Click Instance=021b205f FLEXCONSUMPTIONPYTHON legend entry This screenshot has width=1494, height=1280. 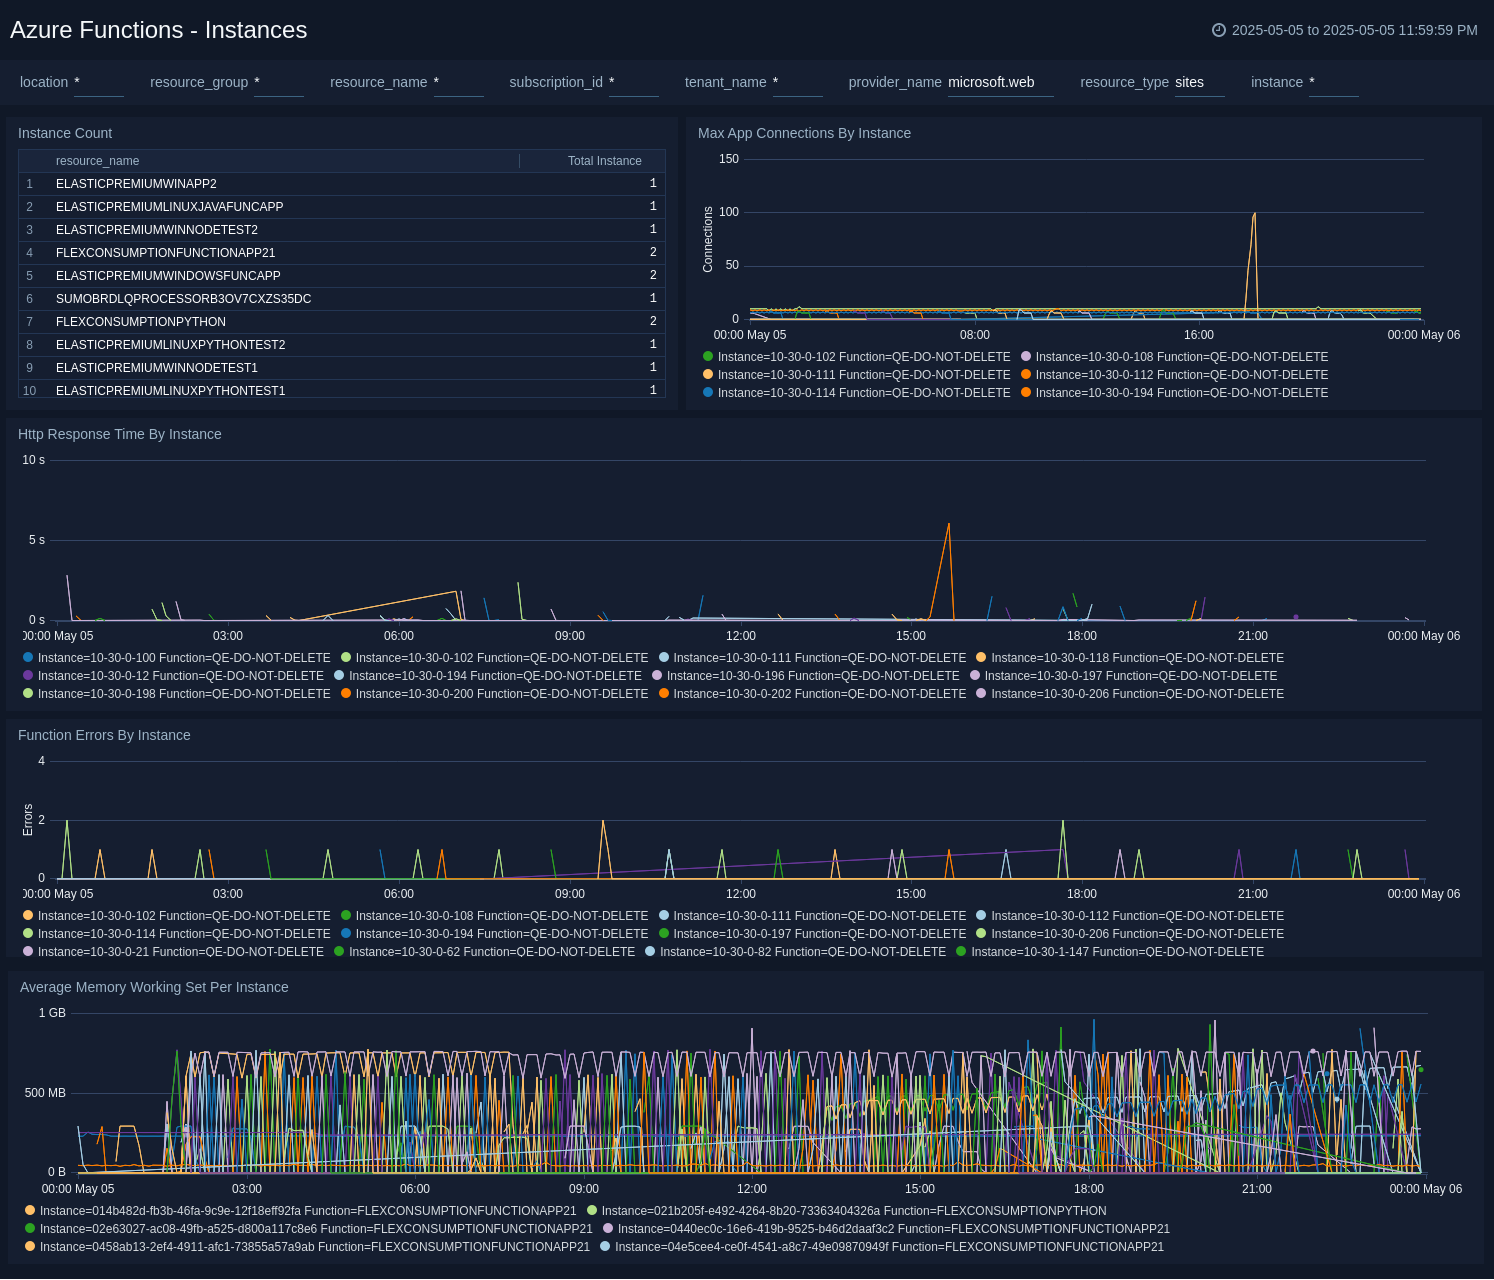point(846,1211)
